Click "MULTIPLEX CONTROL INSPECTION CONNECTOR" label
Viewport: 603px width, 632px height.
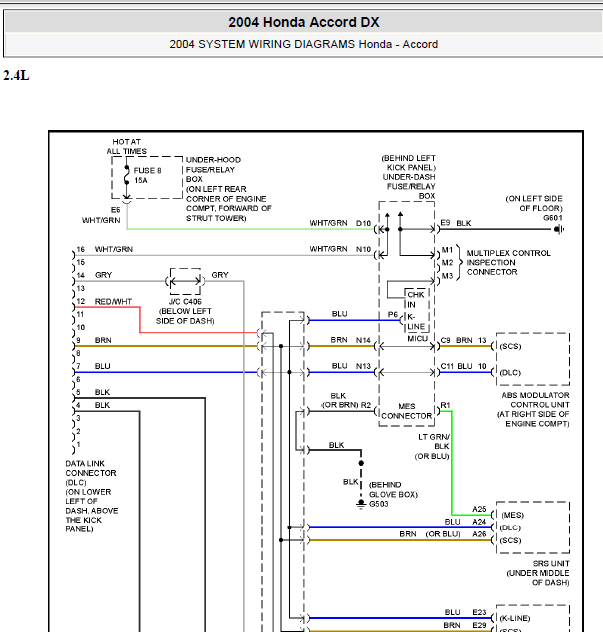point(508,262)
